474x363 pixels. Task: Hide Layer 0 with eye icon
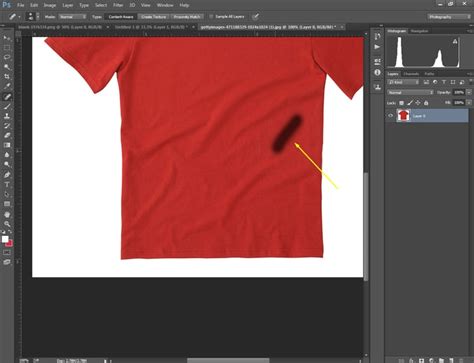(390, 116)
